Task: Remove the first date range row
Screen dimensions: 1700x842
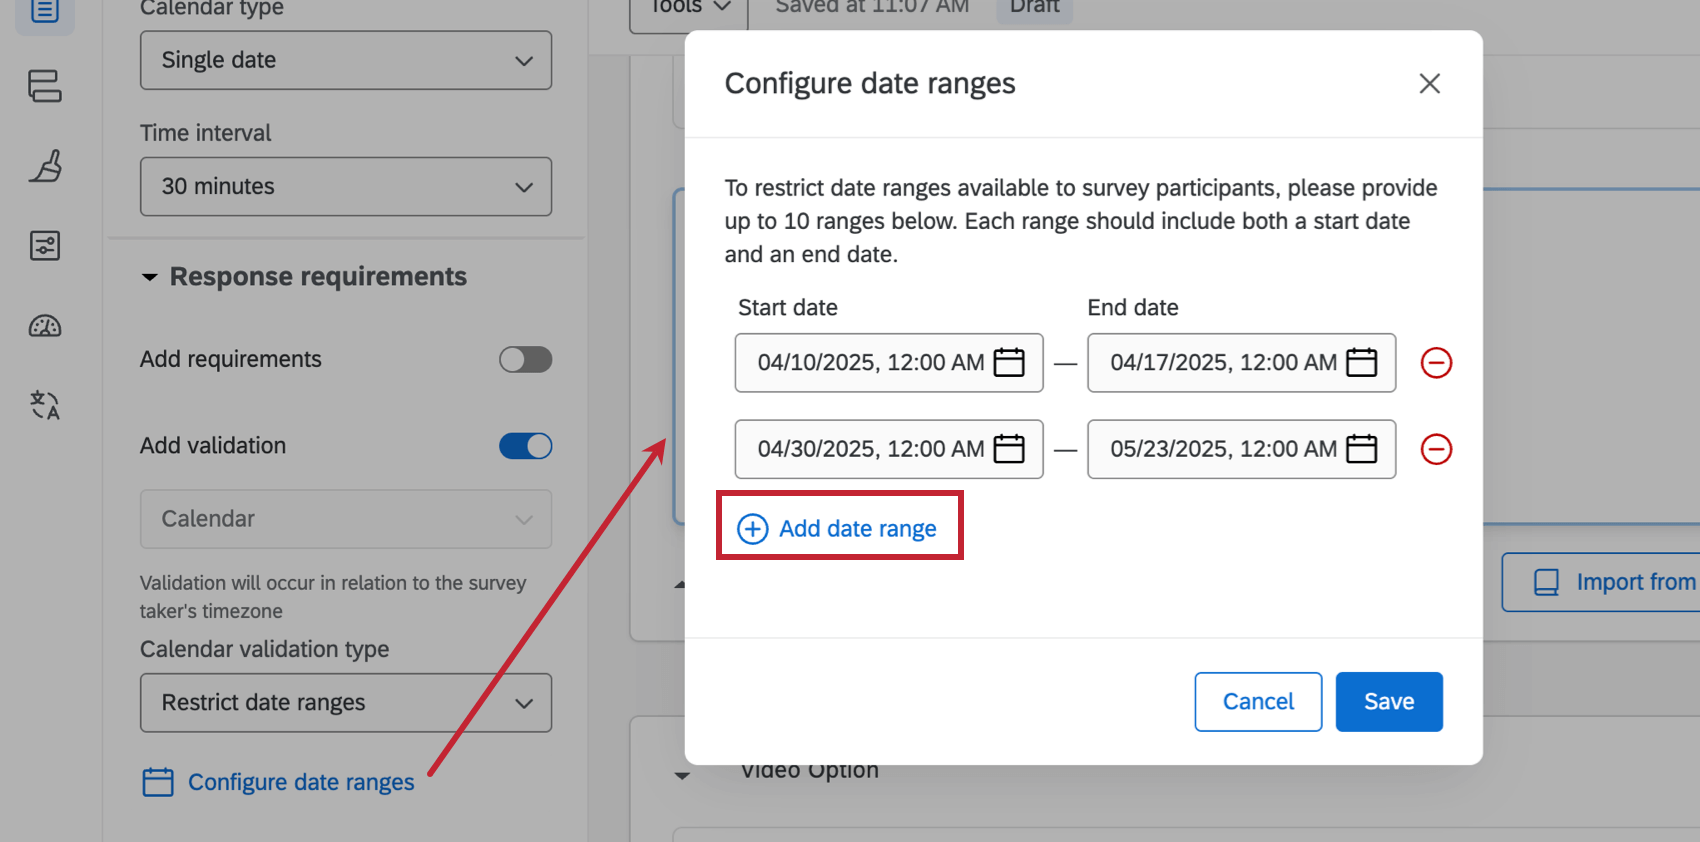Action: coord(1436,362)
